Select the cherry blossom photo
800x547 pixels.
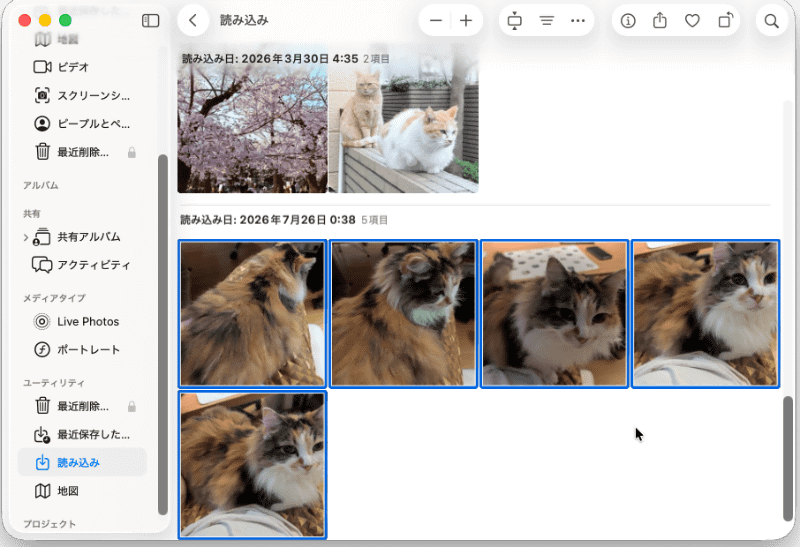coord(252,122)
